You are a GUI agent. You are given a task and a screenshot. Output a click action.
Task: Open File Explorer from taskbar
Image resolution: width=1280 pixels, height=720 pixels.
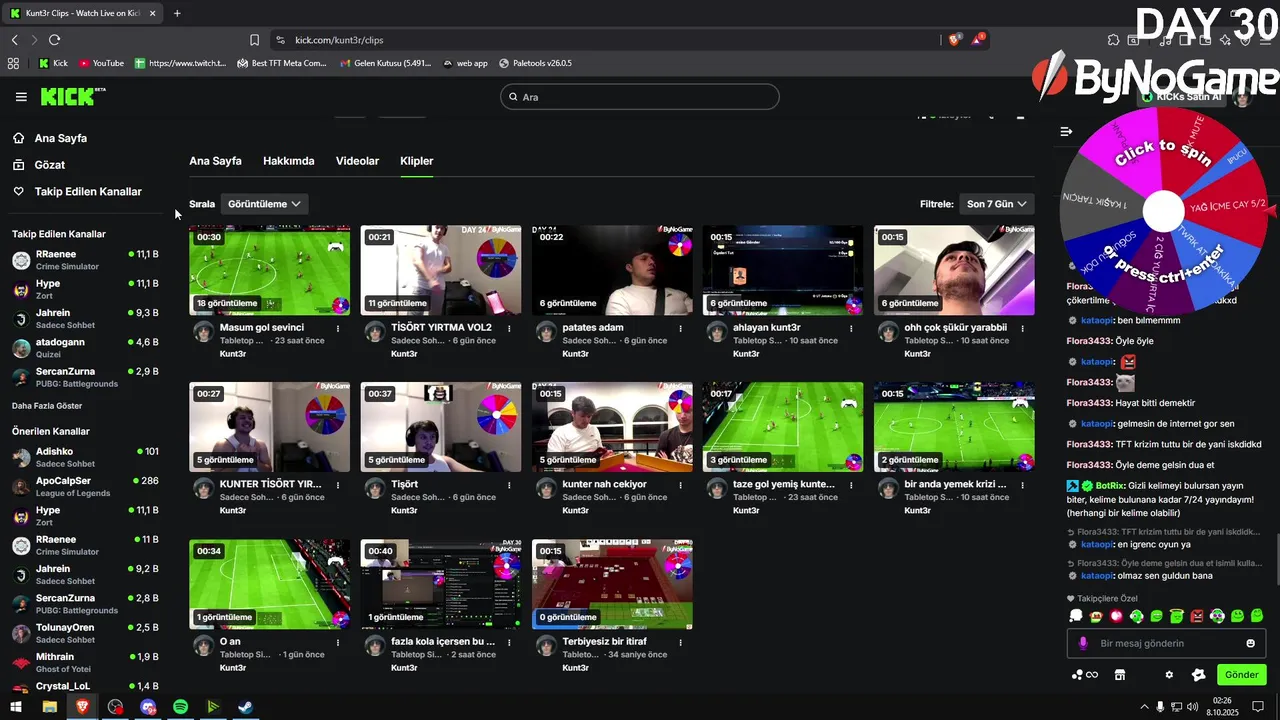tap(49, 707)
